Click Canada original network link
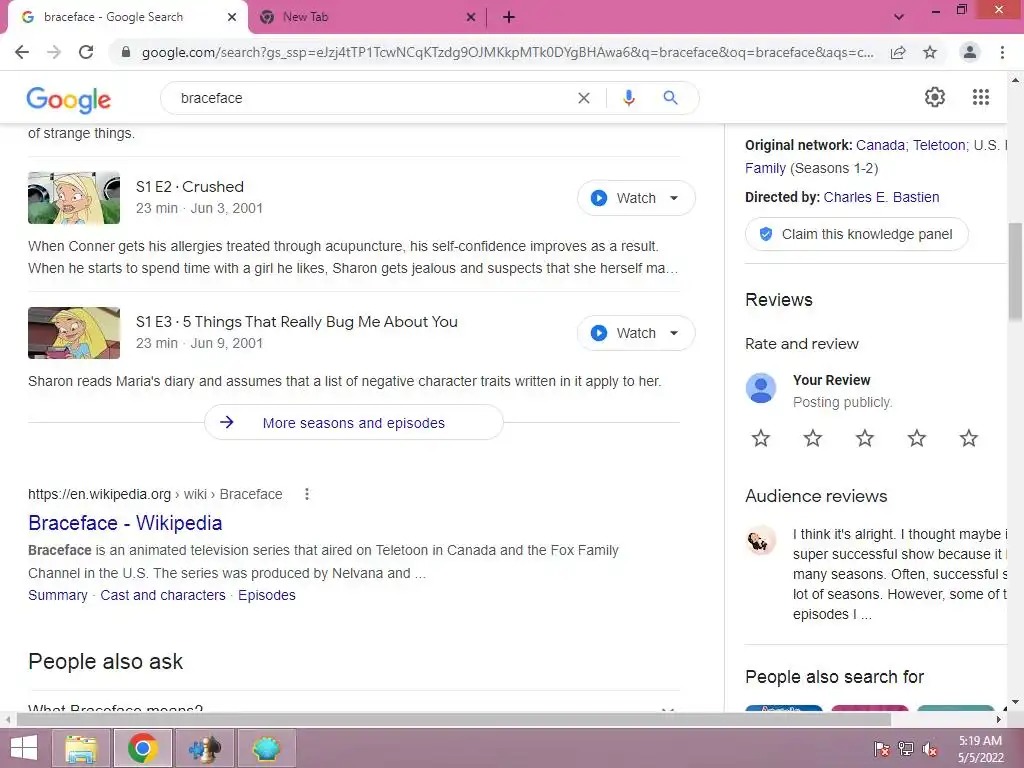This screenshot has height=768, width=1024. click(880, 145)
